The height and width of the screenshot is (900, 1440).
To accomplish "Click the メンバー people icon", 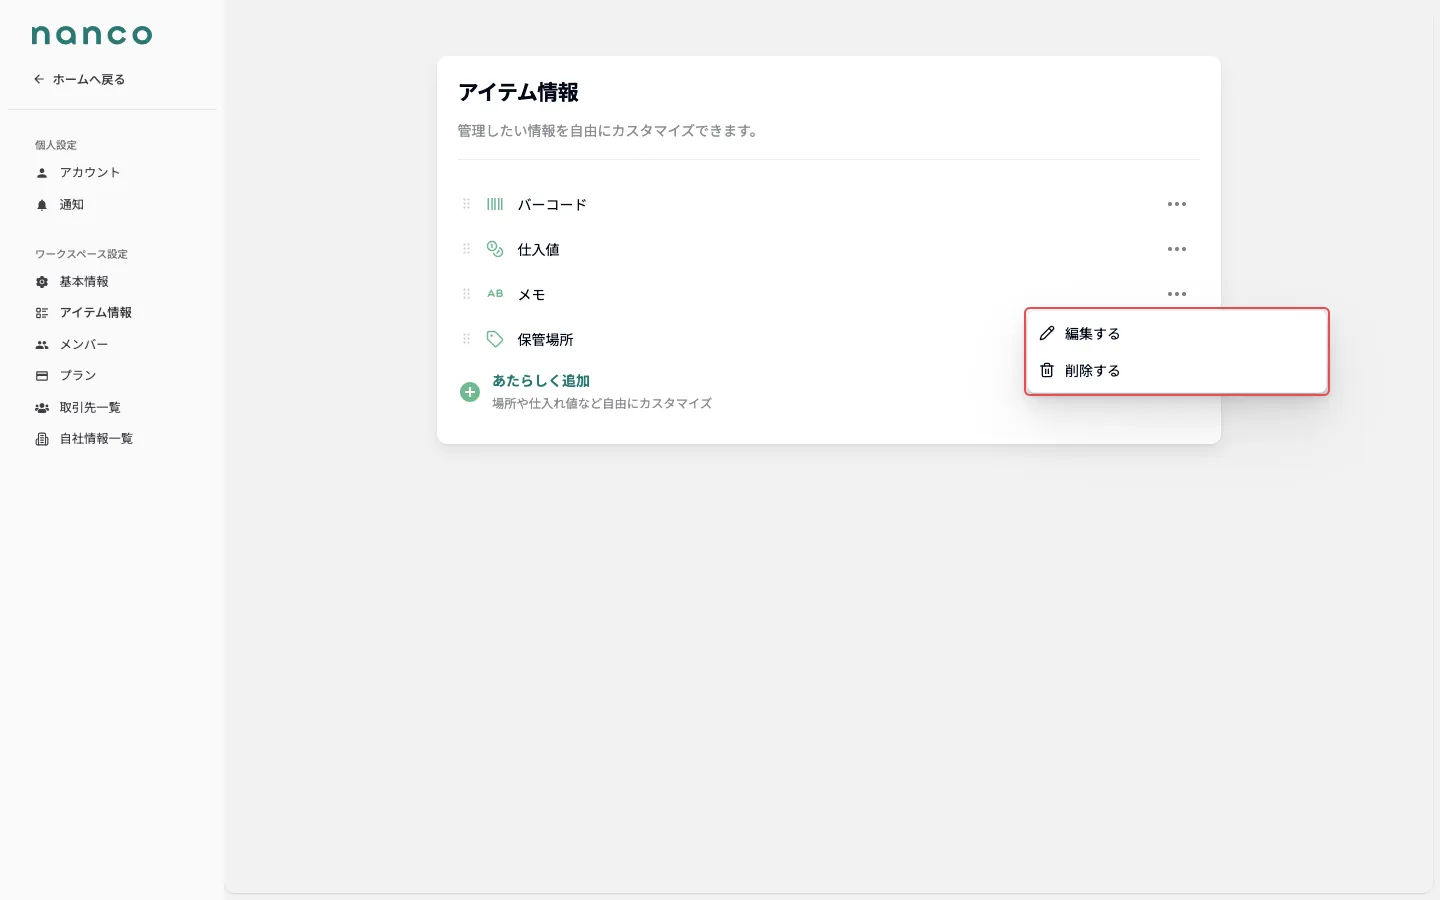I will (x=42, y=345).
